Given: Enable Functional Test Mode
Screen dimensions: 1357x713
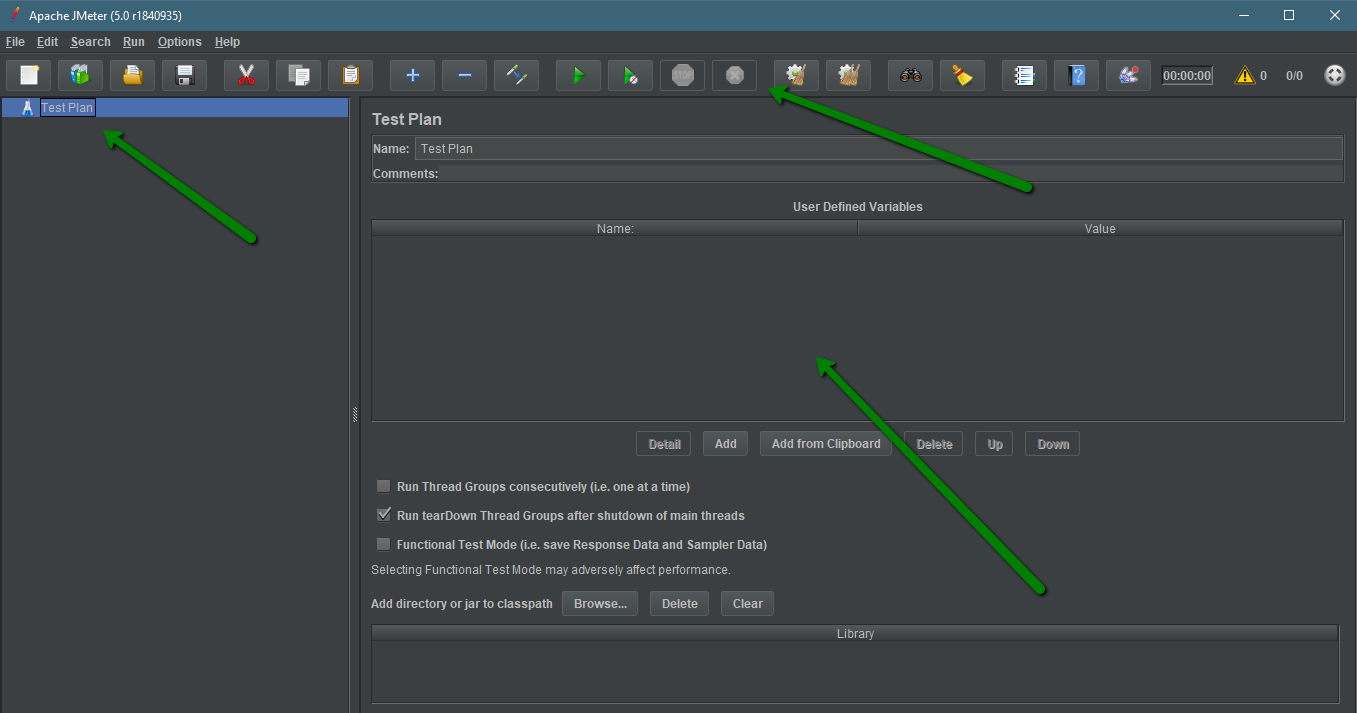Looking at the screenshot, I should [383, 543].
